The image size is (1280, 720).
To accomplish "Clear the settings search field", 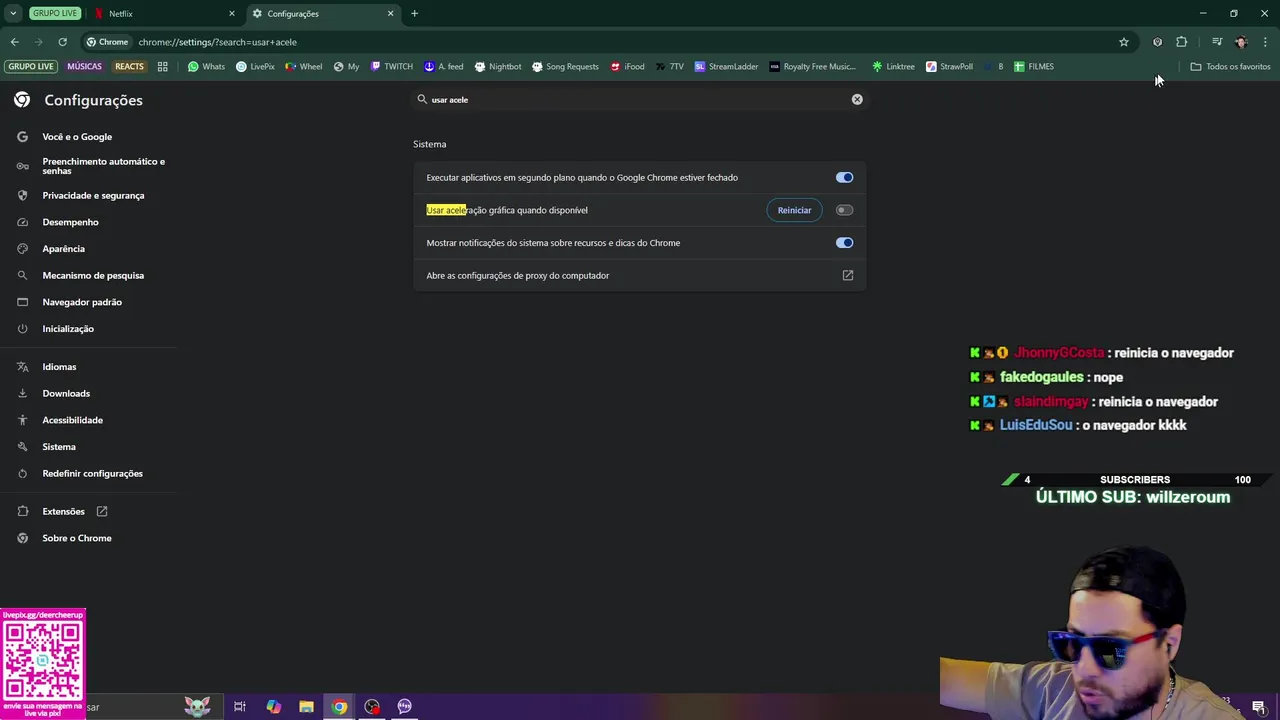I will click(857, 99).
